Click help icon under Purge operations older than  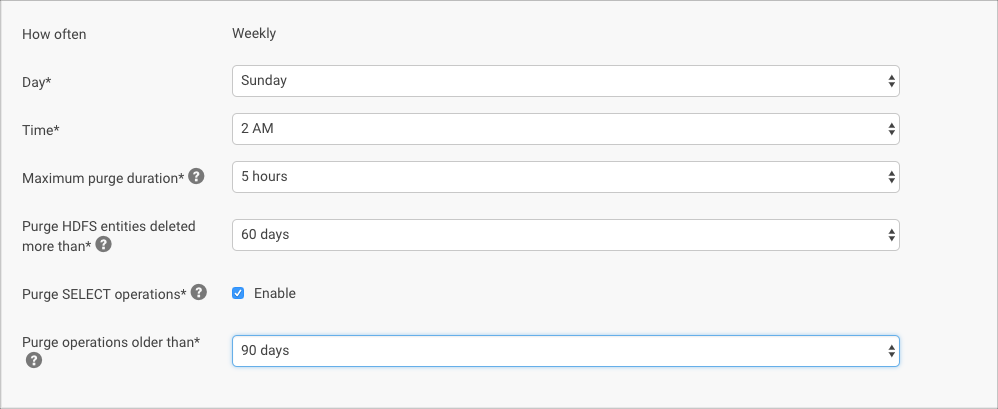33,360
